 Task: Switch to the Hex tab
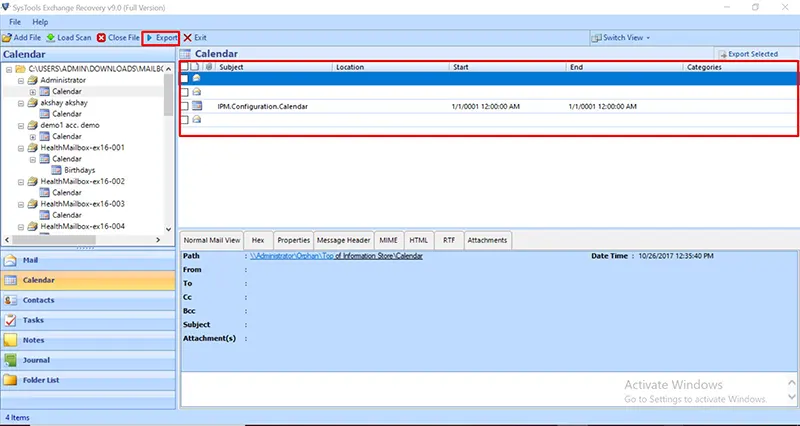point(258,240)
